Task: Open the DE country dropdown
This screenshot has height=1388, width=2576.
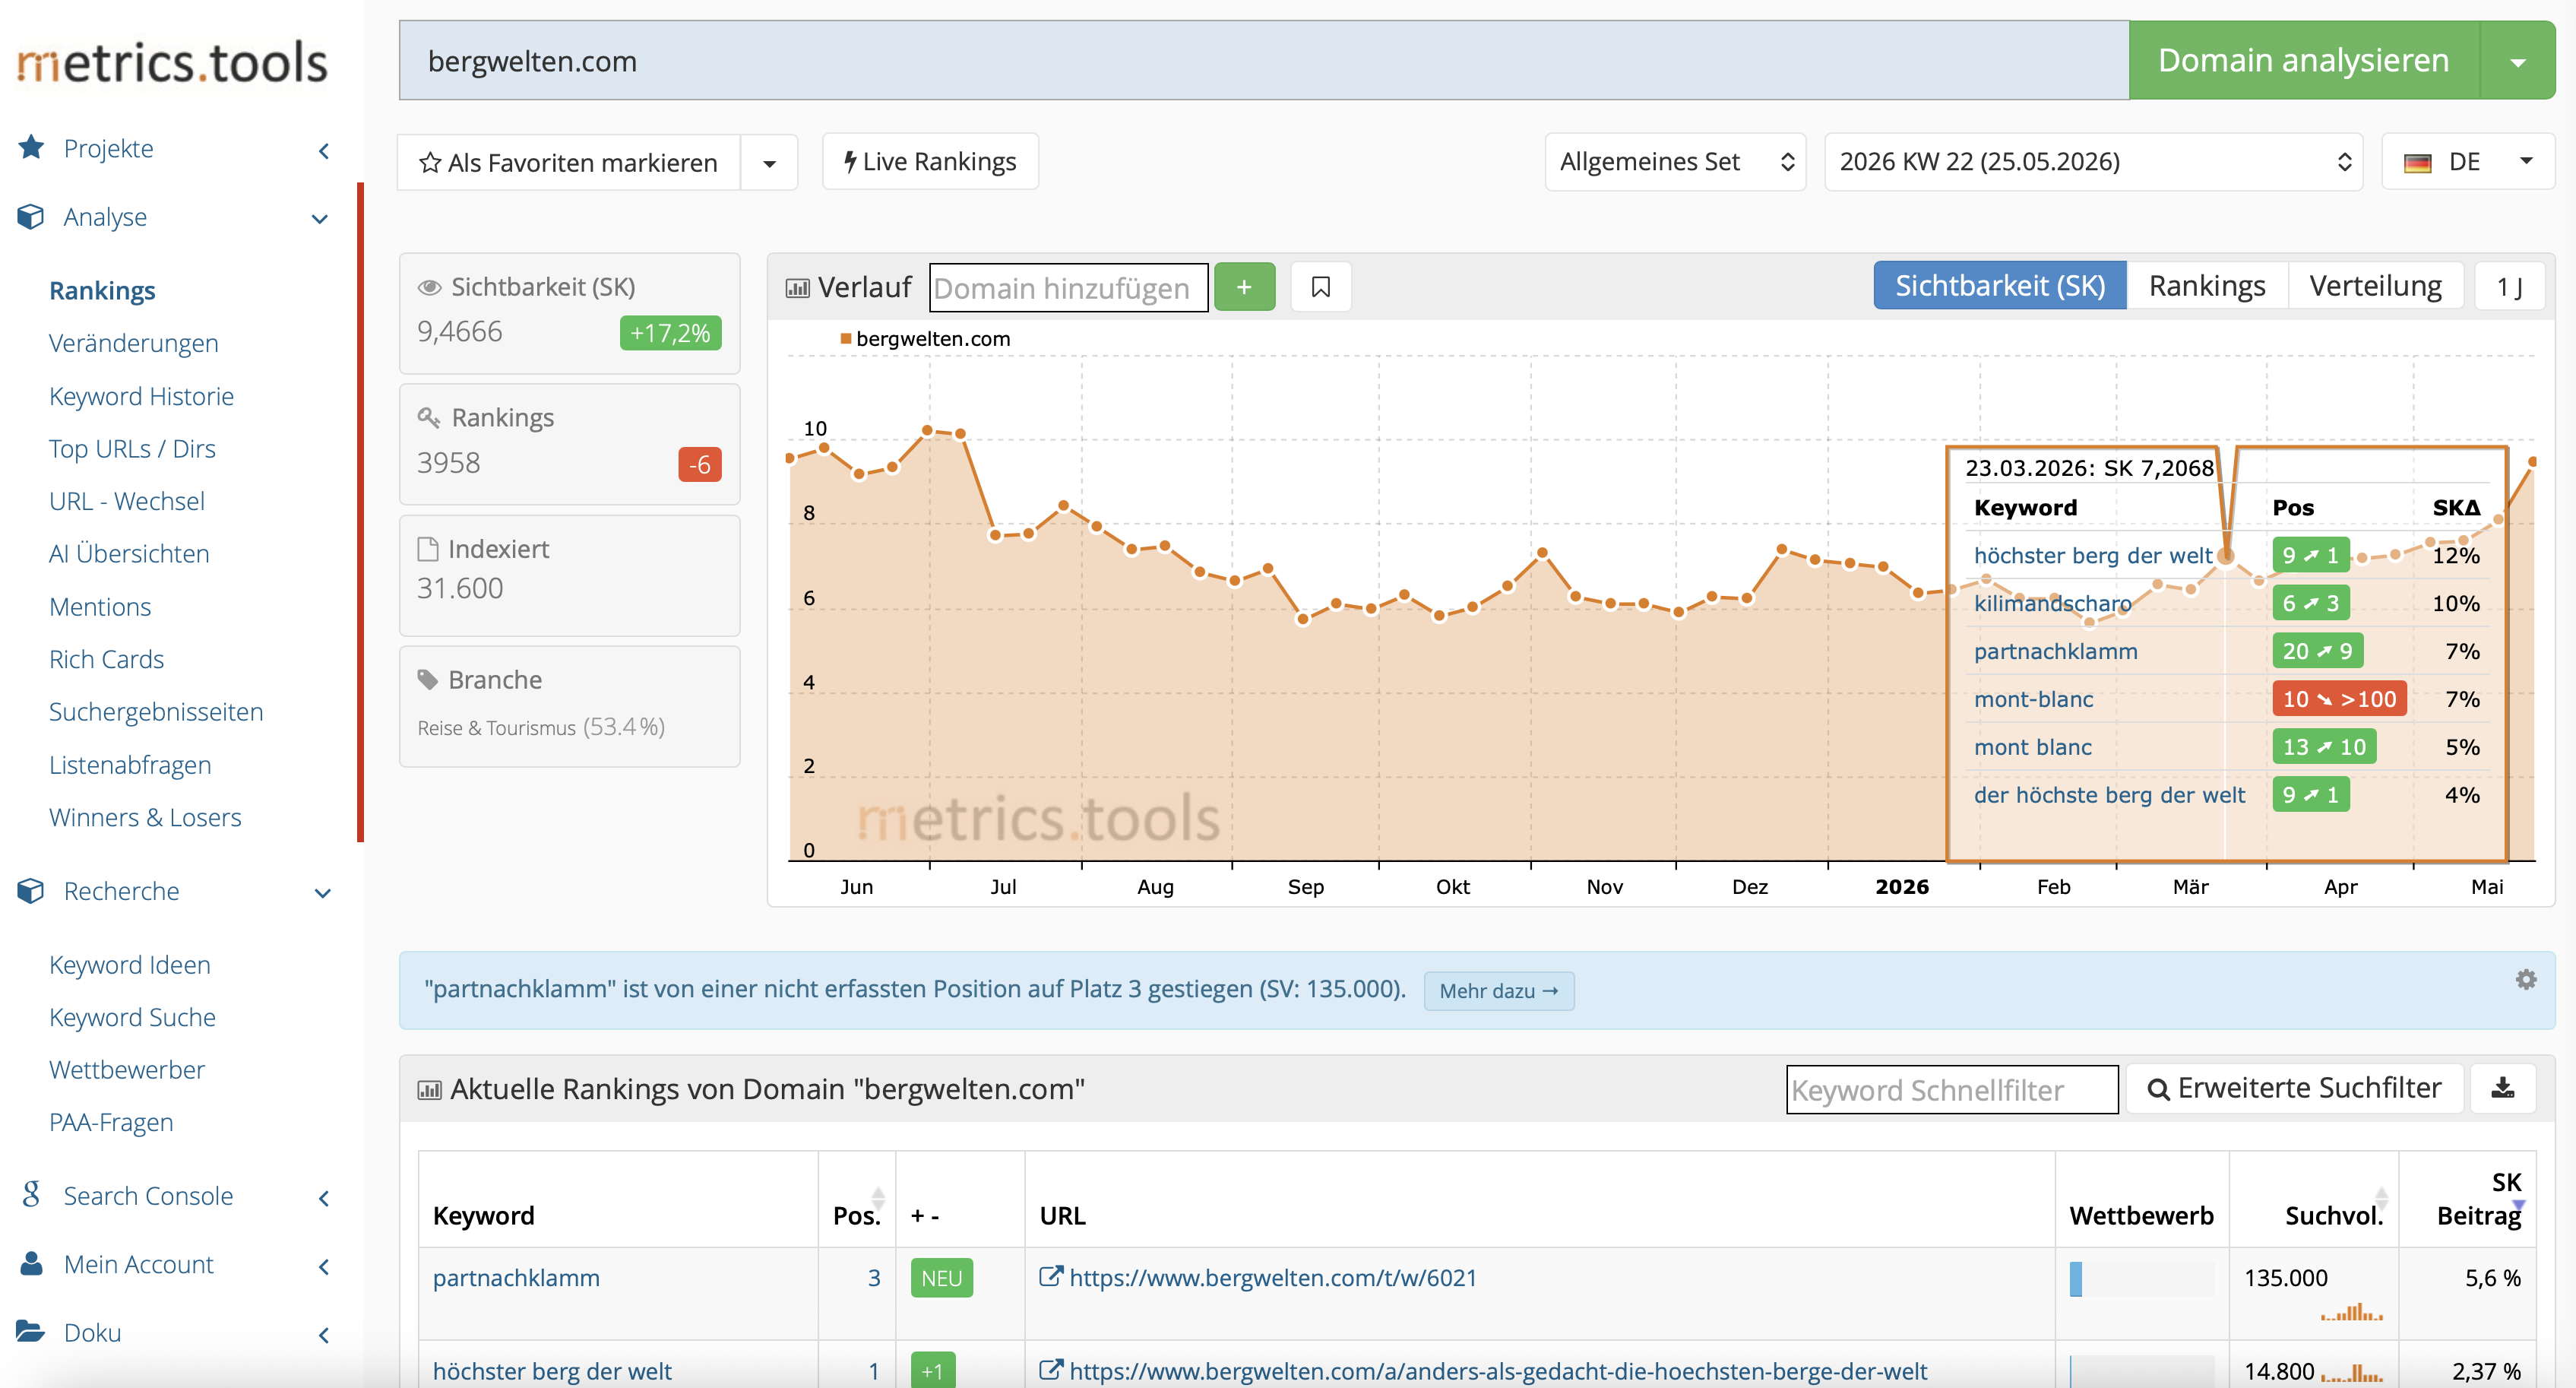Action: 2468,162
